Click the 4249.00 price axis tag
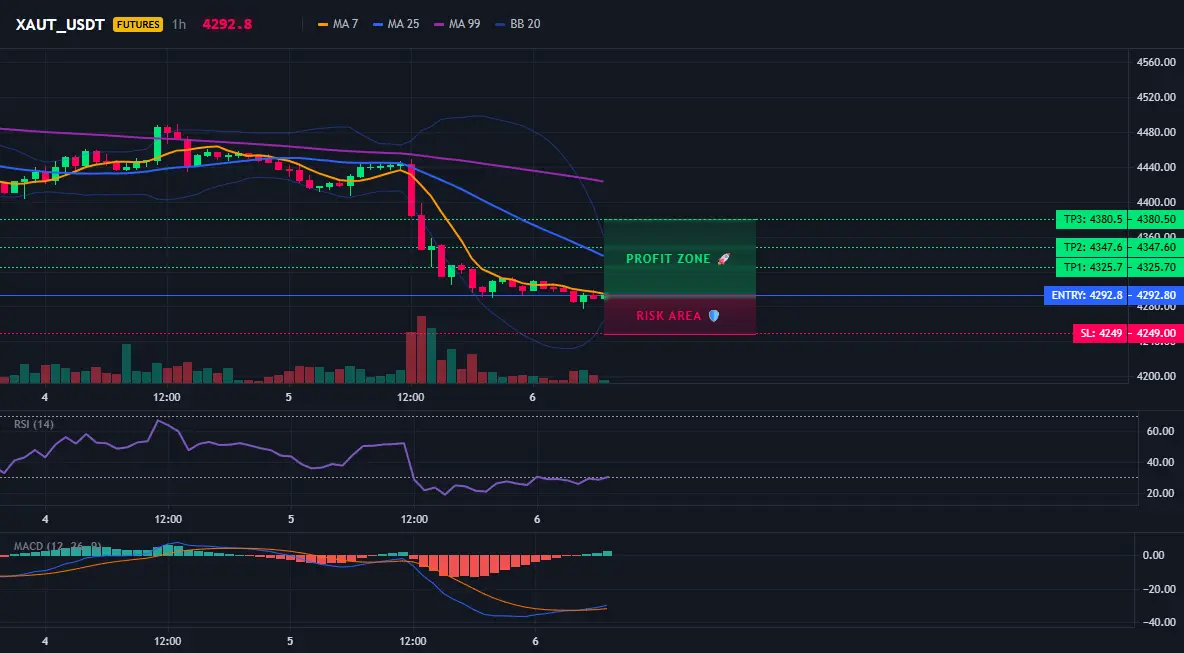Screen dimensions: 1184x653 (1155, 333)
